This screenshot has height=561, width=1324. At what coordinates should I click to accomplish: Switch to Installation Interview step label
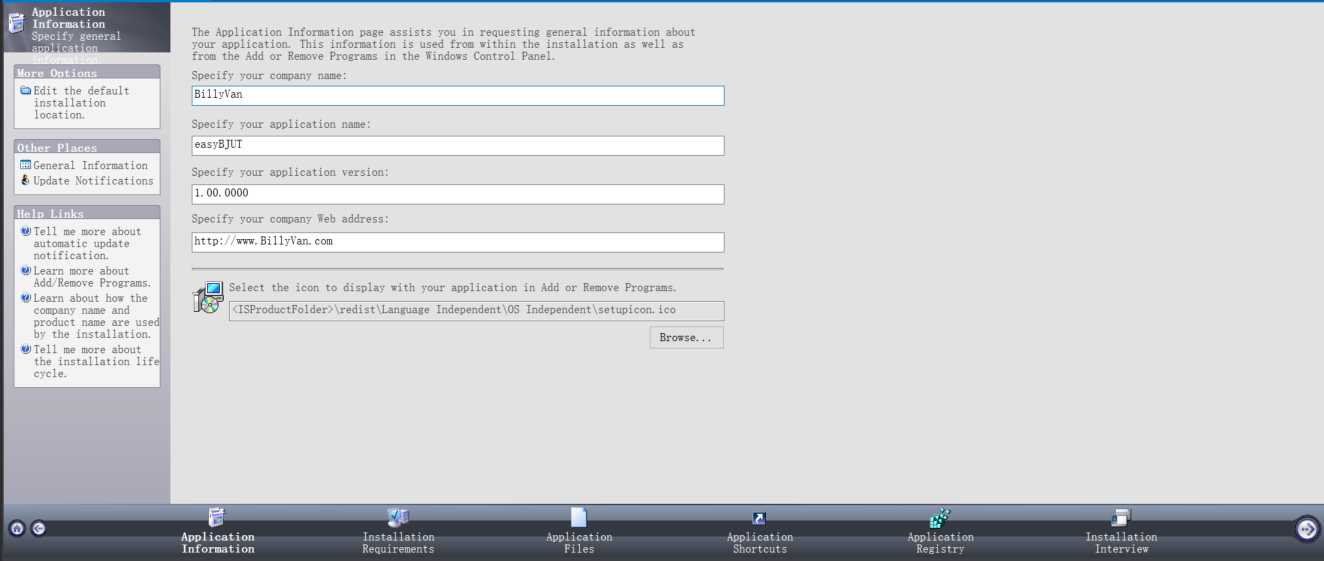(1121, 543)
